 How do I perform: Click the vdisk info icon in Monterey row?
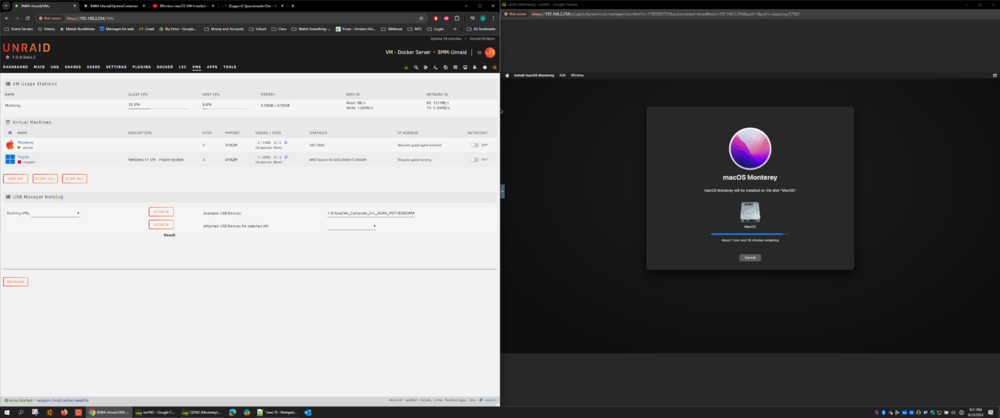click(286, 142)
